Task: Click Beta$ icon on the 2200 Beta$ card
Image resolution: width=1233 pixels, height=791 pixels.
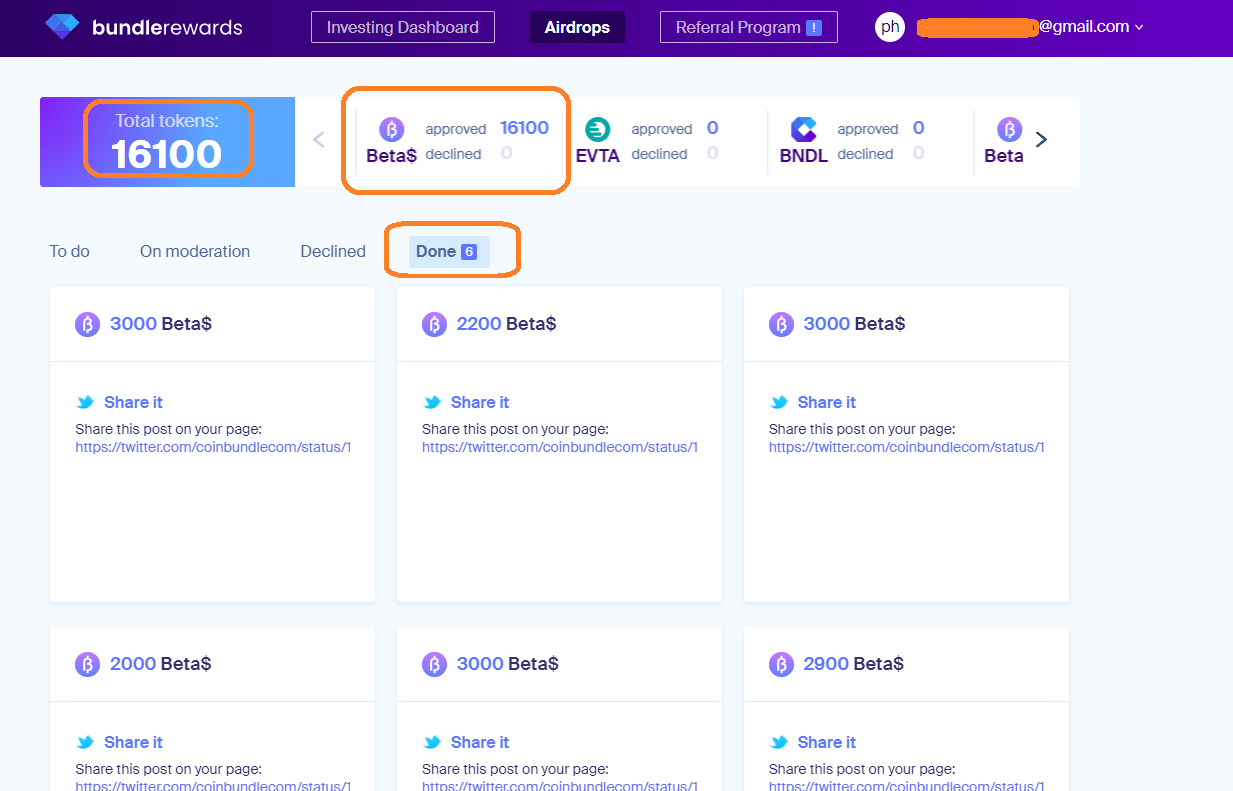Action: tap(434, 324)
